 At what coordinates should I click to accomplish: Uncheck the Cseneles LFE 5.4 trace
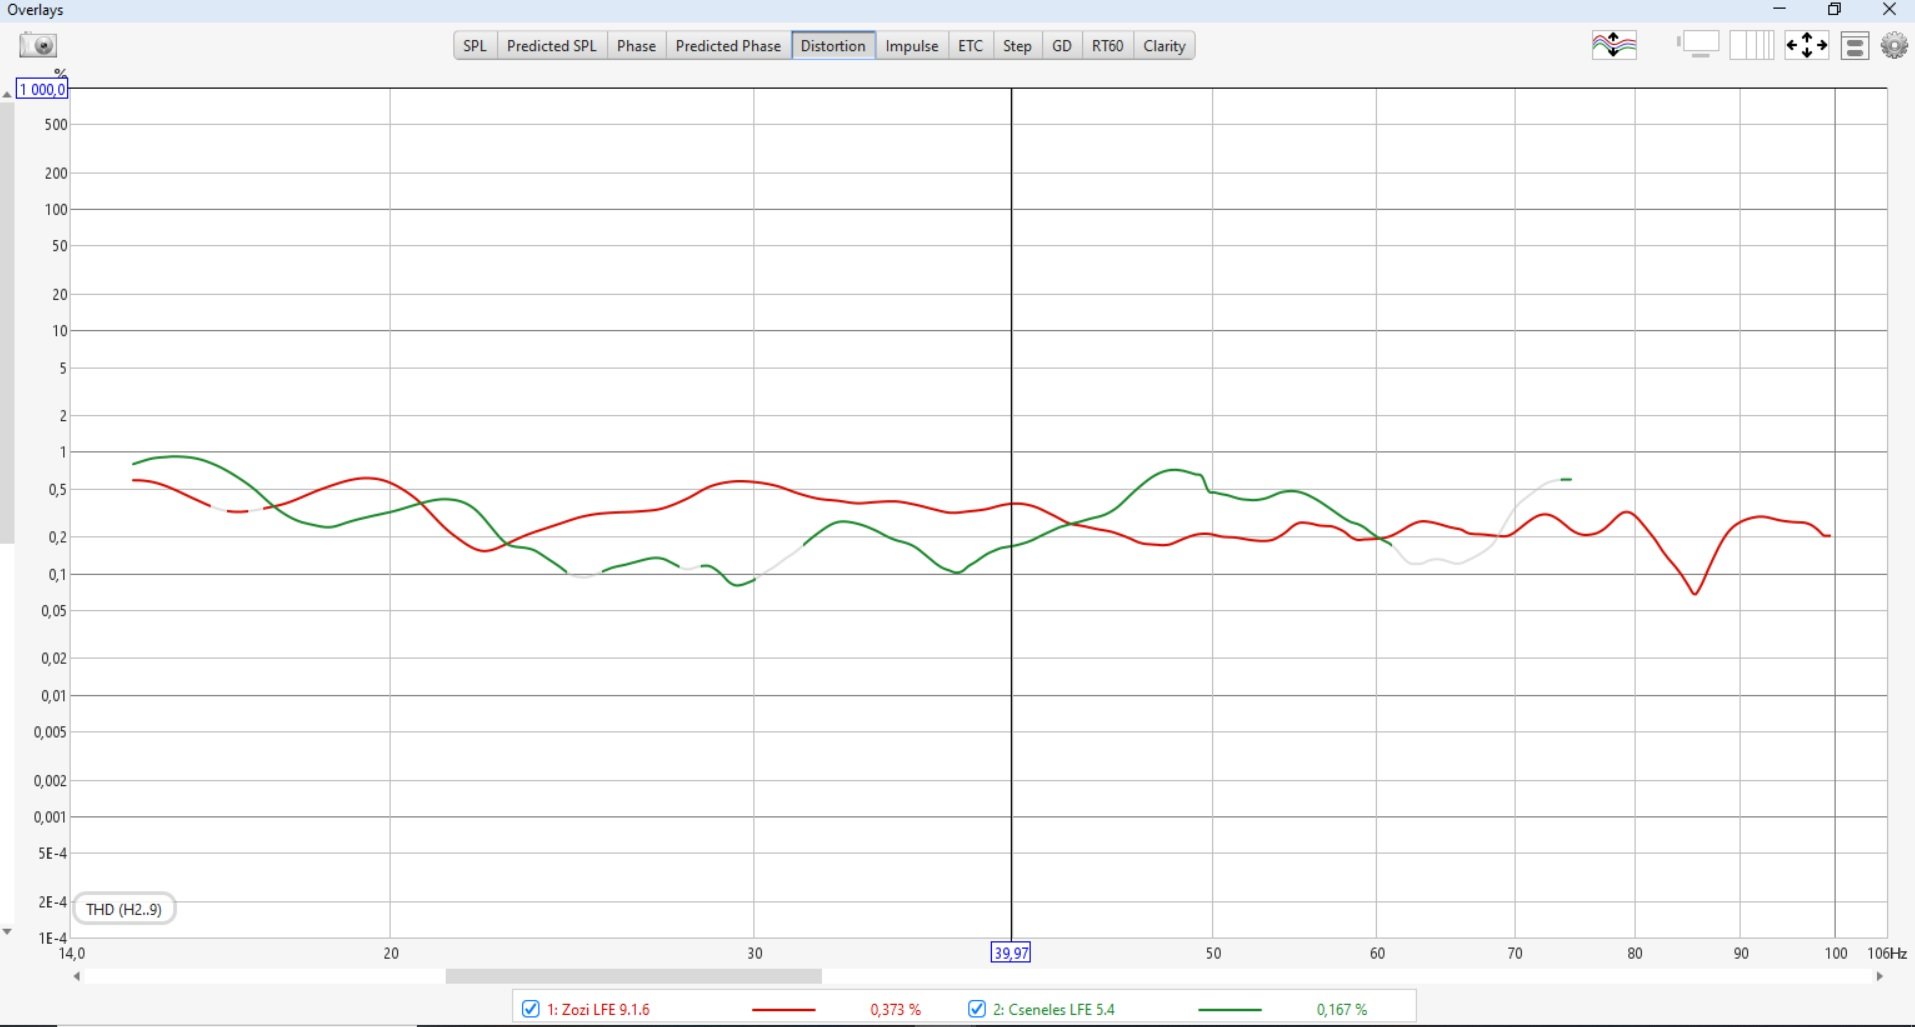[x=977, y=1009]
